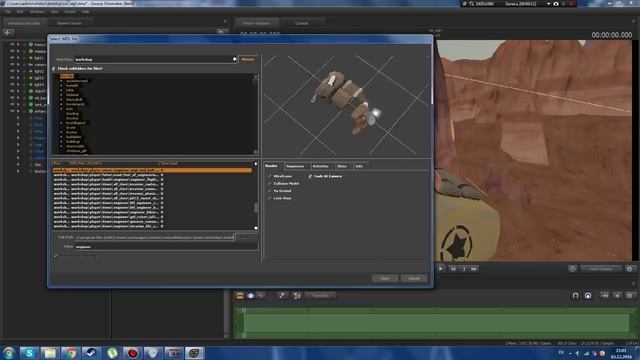
Task: Toggle the Lock View checkbox
Action: [269, 198]
